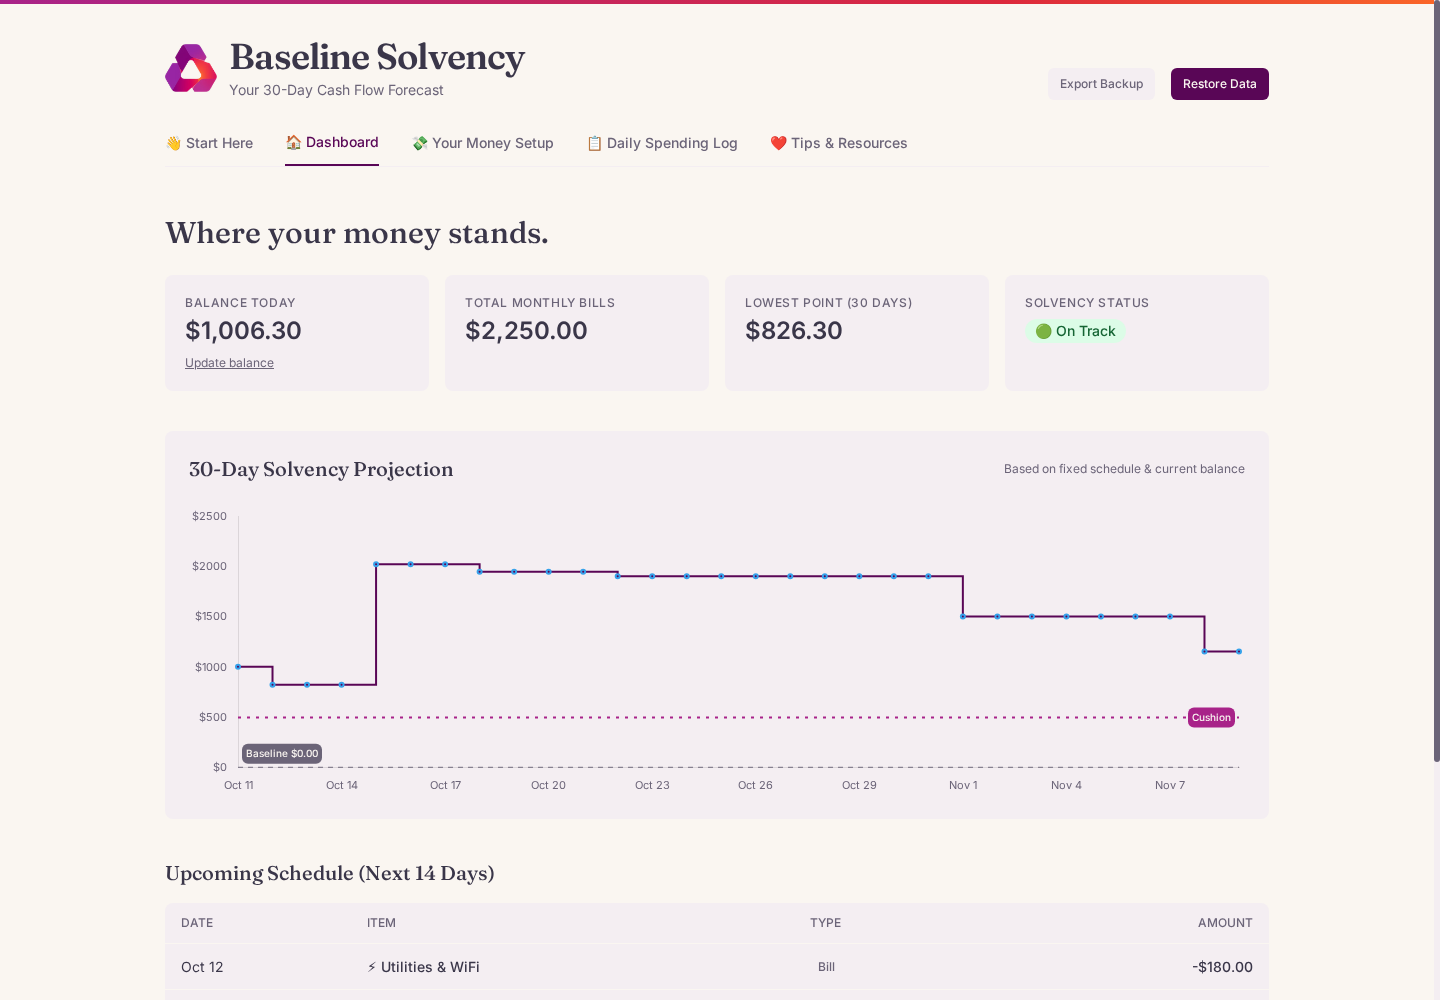Click the -$180.00 amount cell

click(x=1222, y=967)
